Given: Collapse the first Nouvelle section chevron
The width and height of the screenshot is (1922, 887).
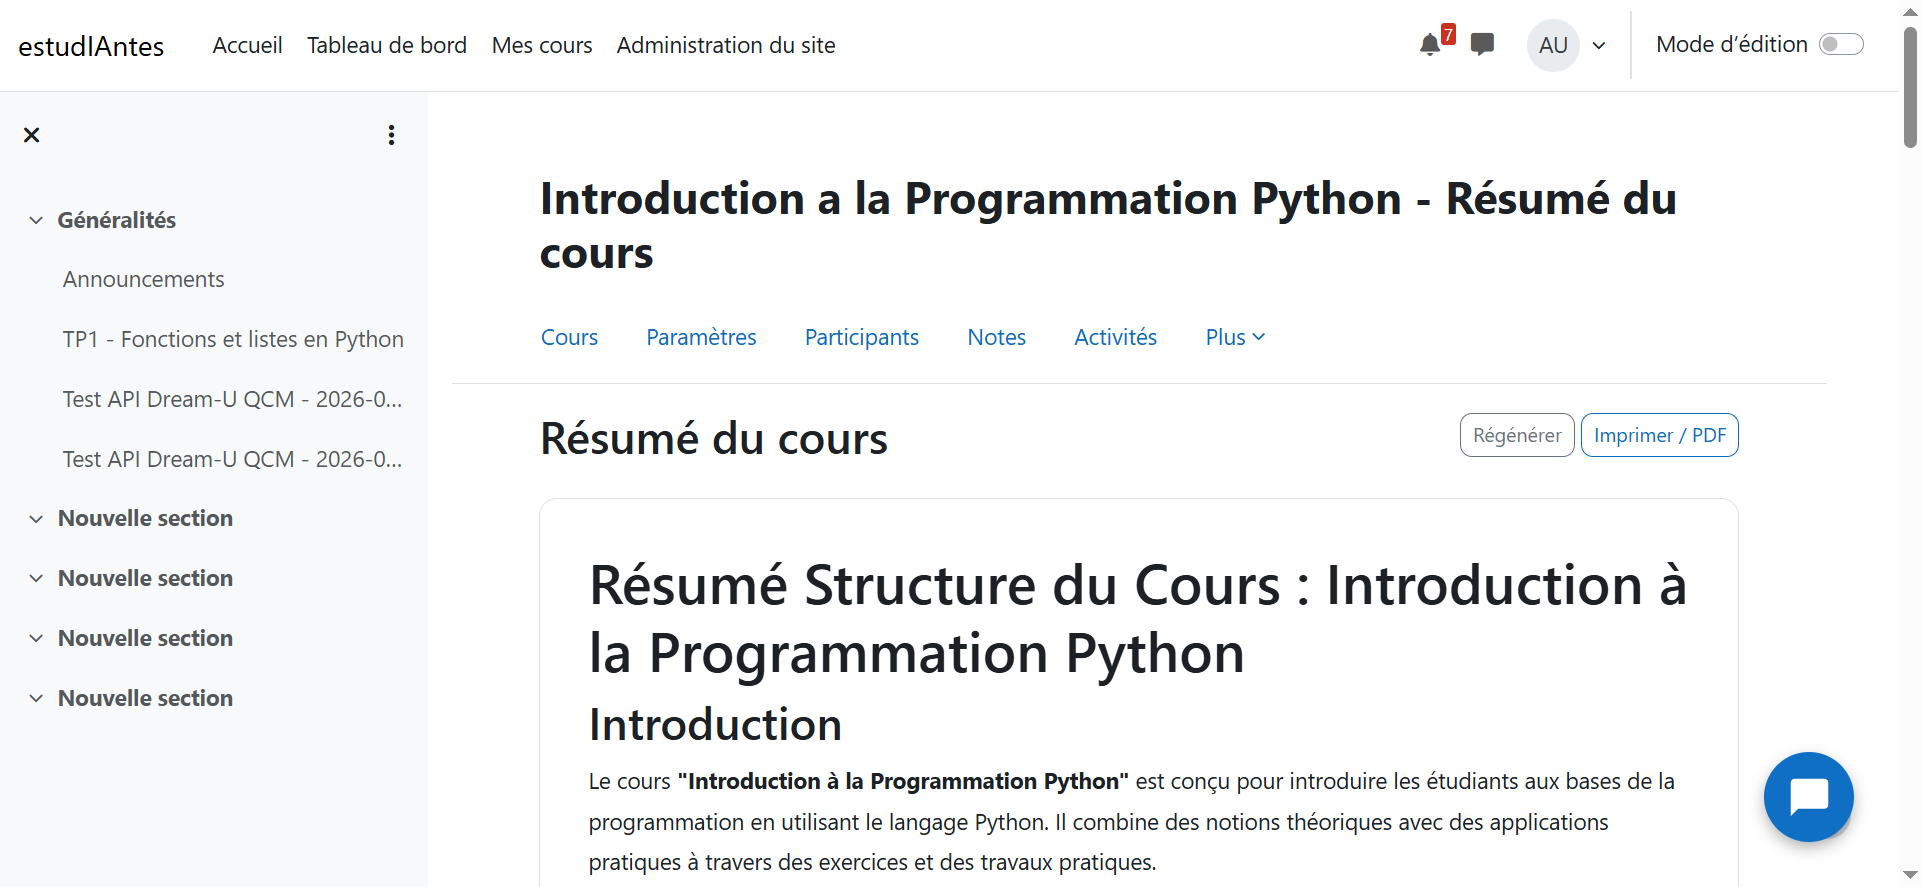Looking at the screenshot, I should pyautogui.click(x=36, y=519).
